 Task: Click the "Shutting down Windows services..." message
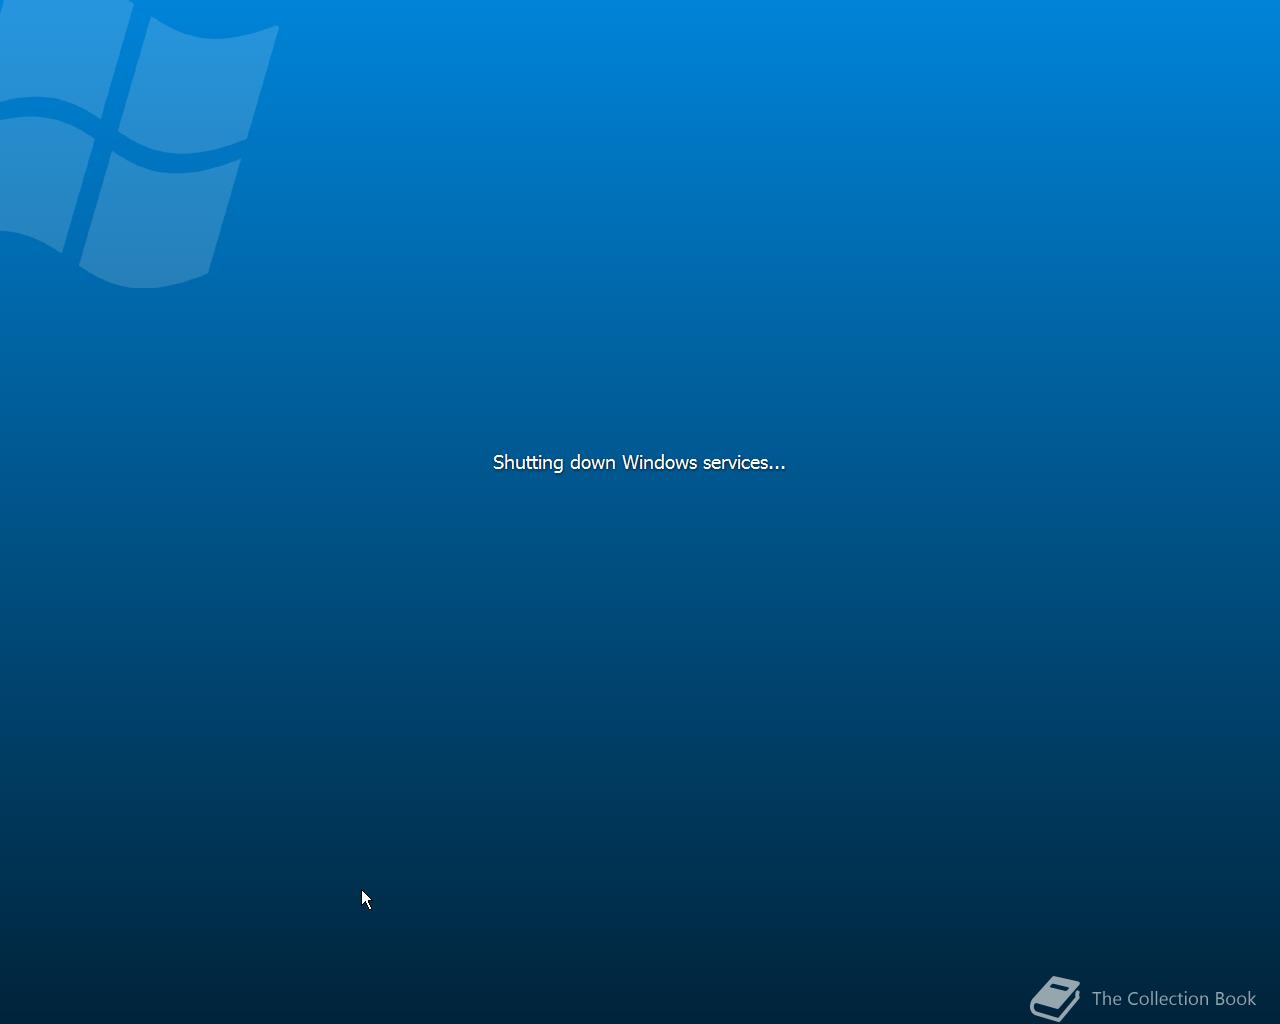(x=639, y=462)
